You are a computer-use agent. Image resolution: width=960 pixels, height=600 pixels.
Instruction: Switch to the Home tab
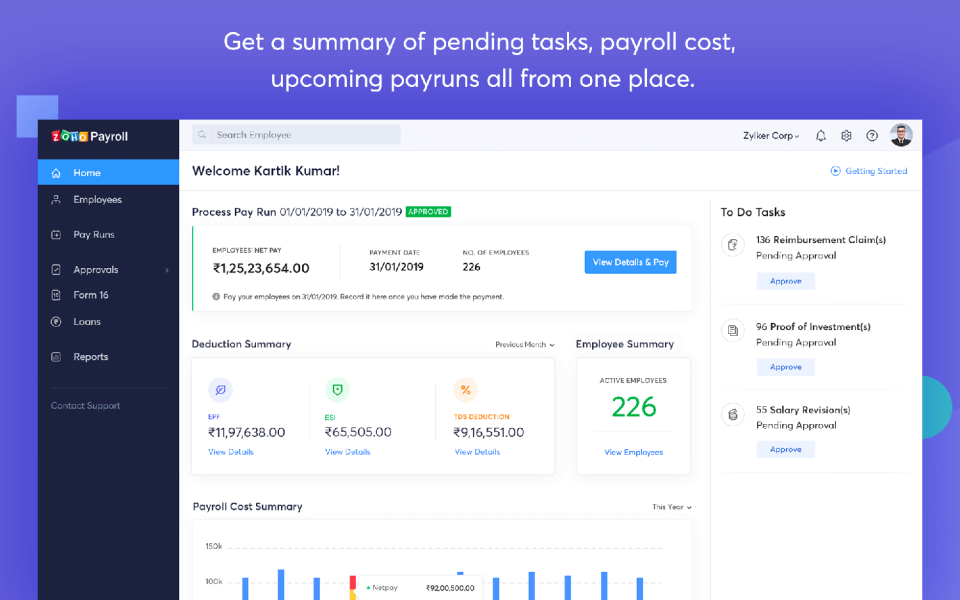pyautogui.click(x=85, y=171)
